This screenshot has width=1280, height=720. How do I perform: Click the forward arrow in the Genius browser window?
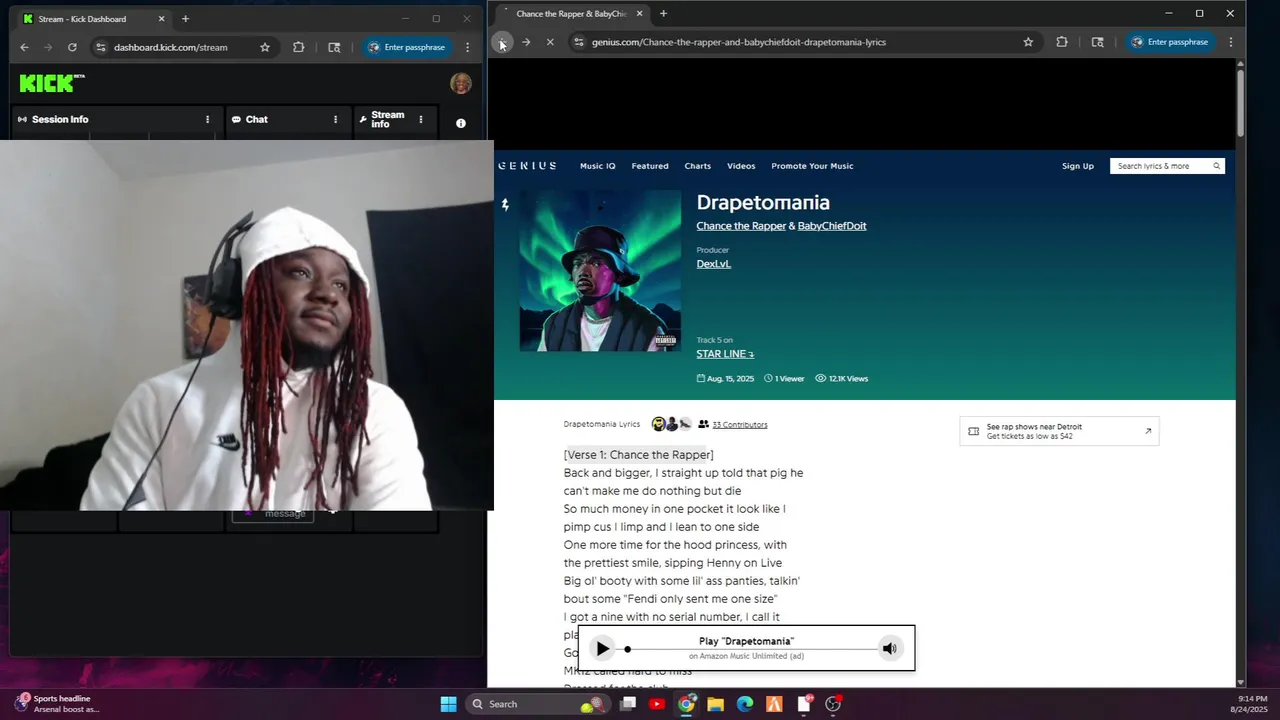[526, 42]
